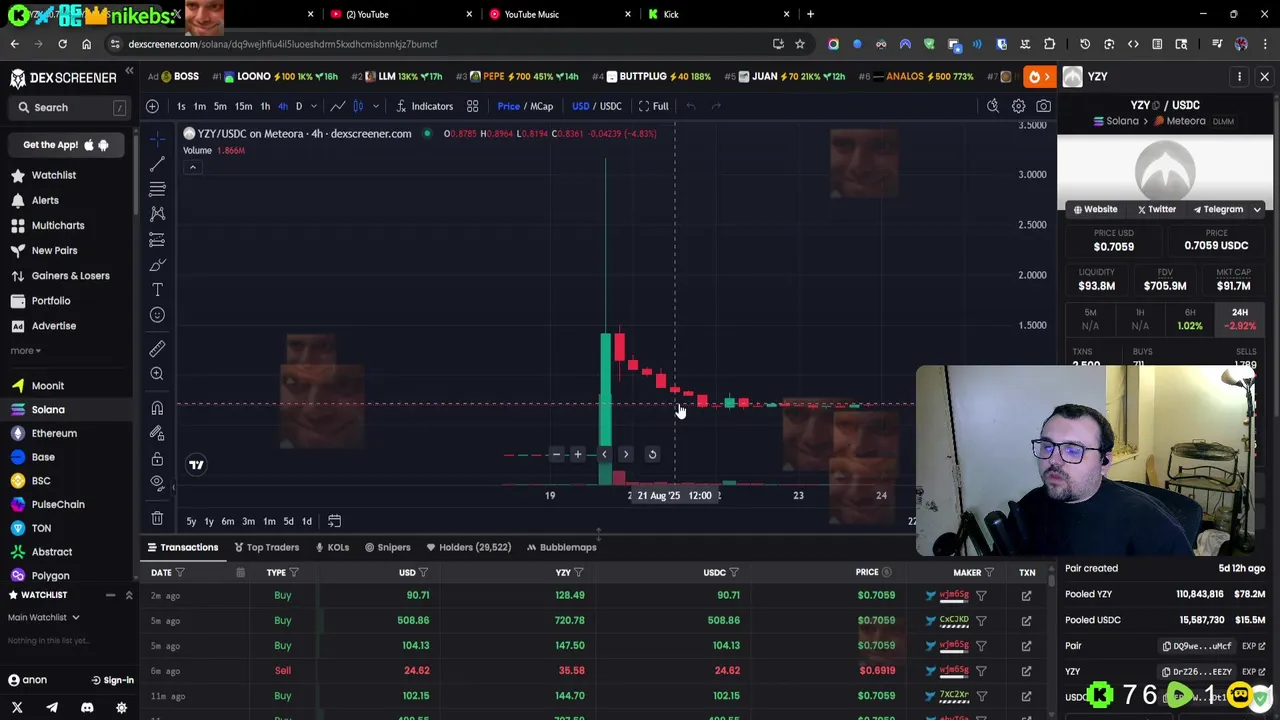Zoom out the chart with minus button
Image resolution: width=1280 pixels, height=720 pixels.
556,454
